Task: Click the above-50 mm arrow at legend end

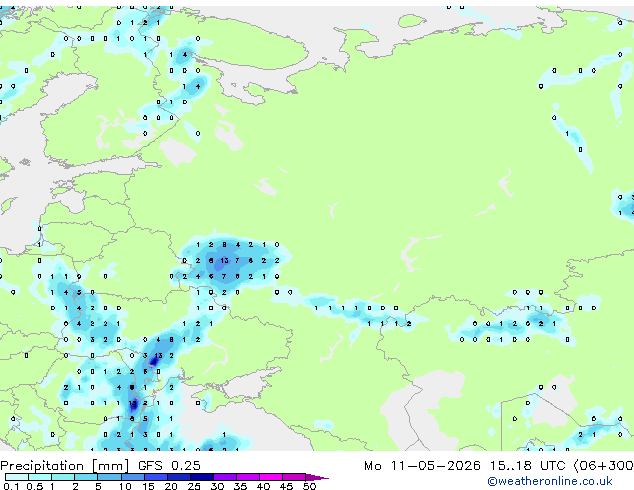Action: 317,477
